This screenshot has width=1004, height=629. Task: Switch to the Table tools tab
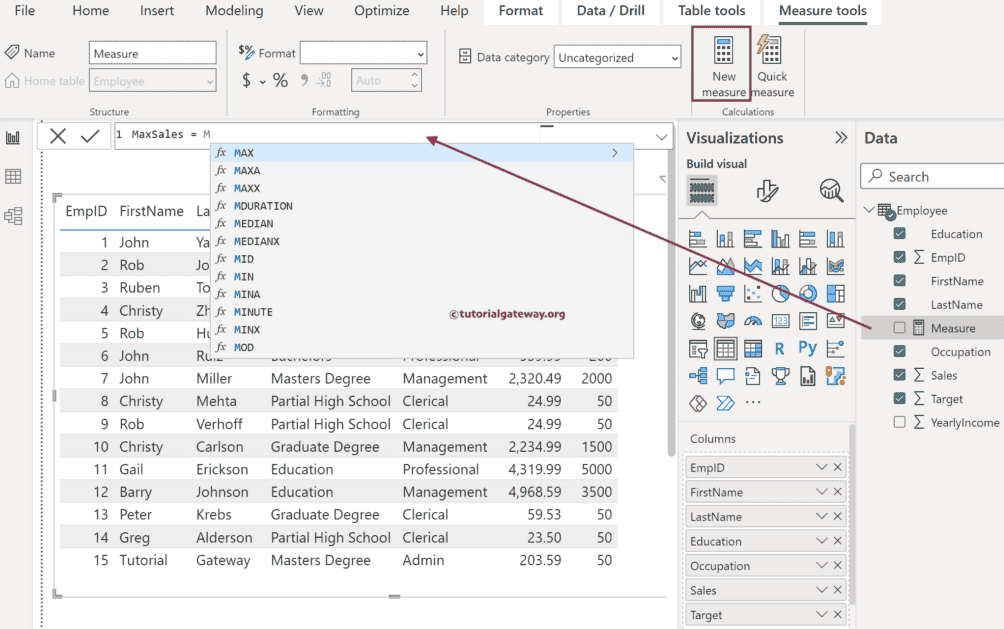click(711, 11)
